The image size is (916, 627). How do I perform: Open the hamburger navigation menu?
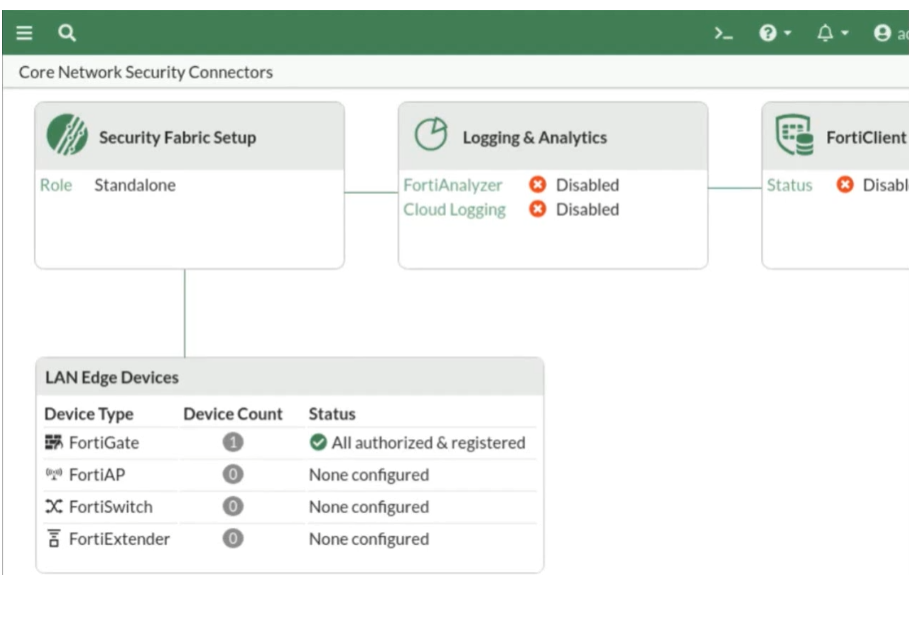pyautogui.click(x=24, y=33)
